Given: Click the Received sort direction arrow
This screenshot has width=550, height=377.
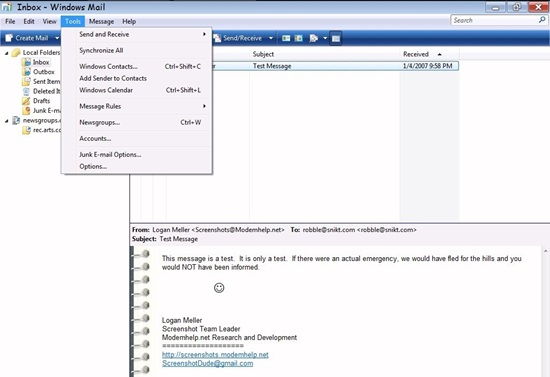Looking at the screenshot, I should click(440, 54).
